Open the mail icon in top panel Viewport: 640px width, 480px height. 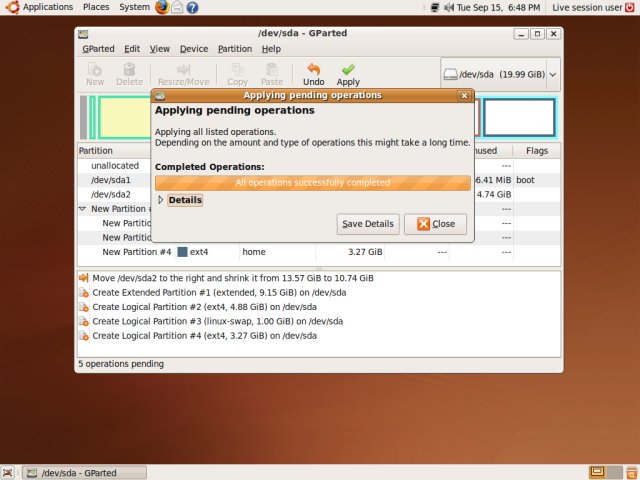[177, 7]
